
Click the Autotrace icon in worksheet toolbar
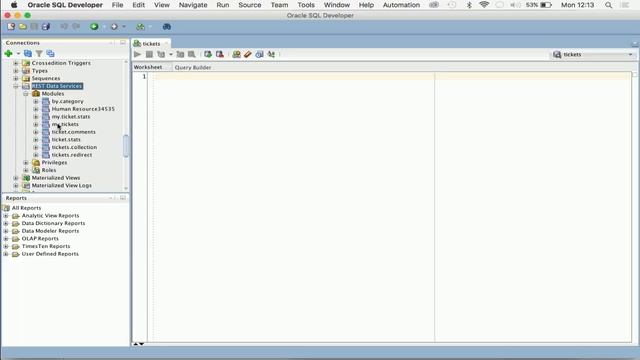[180, 54]
